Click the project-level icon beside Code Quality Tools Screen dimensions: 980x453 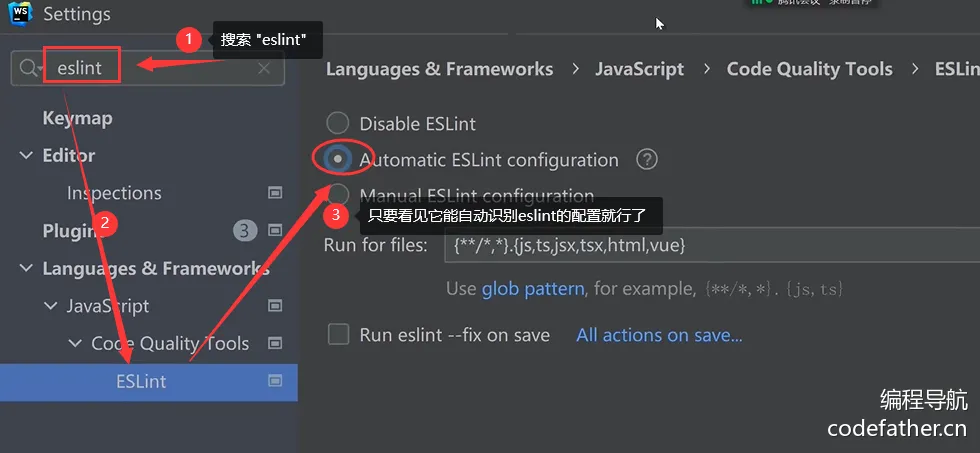[275, 344]
